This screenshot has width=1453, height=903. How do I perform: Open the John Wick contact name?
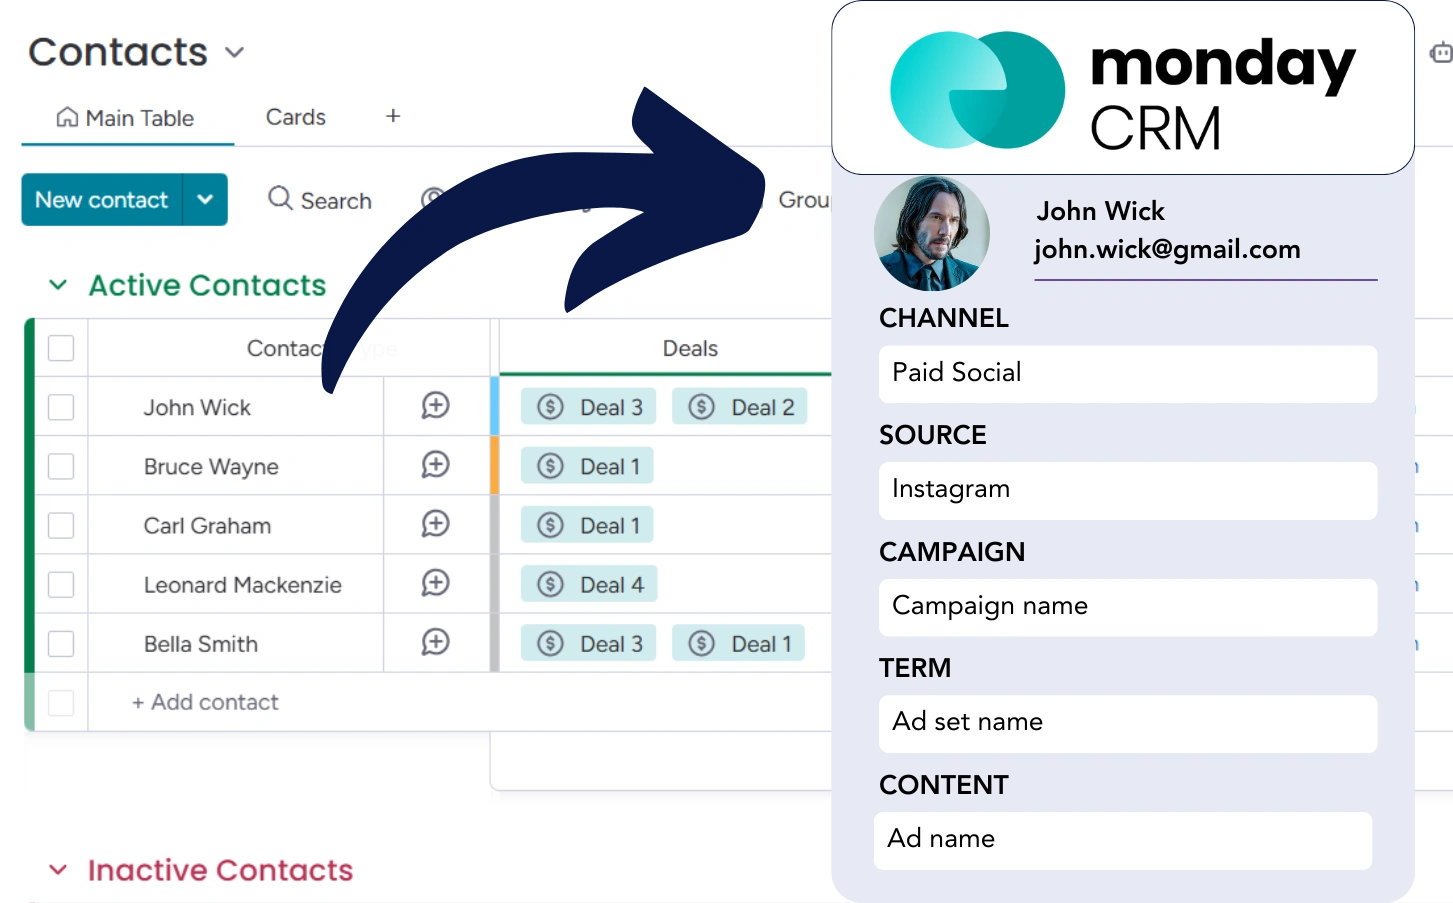[197, 407]
